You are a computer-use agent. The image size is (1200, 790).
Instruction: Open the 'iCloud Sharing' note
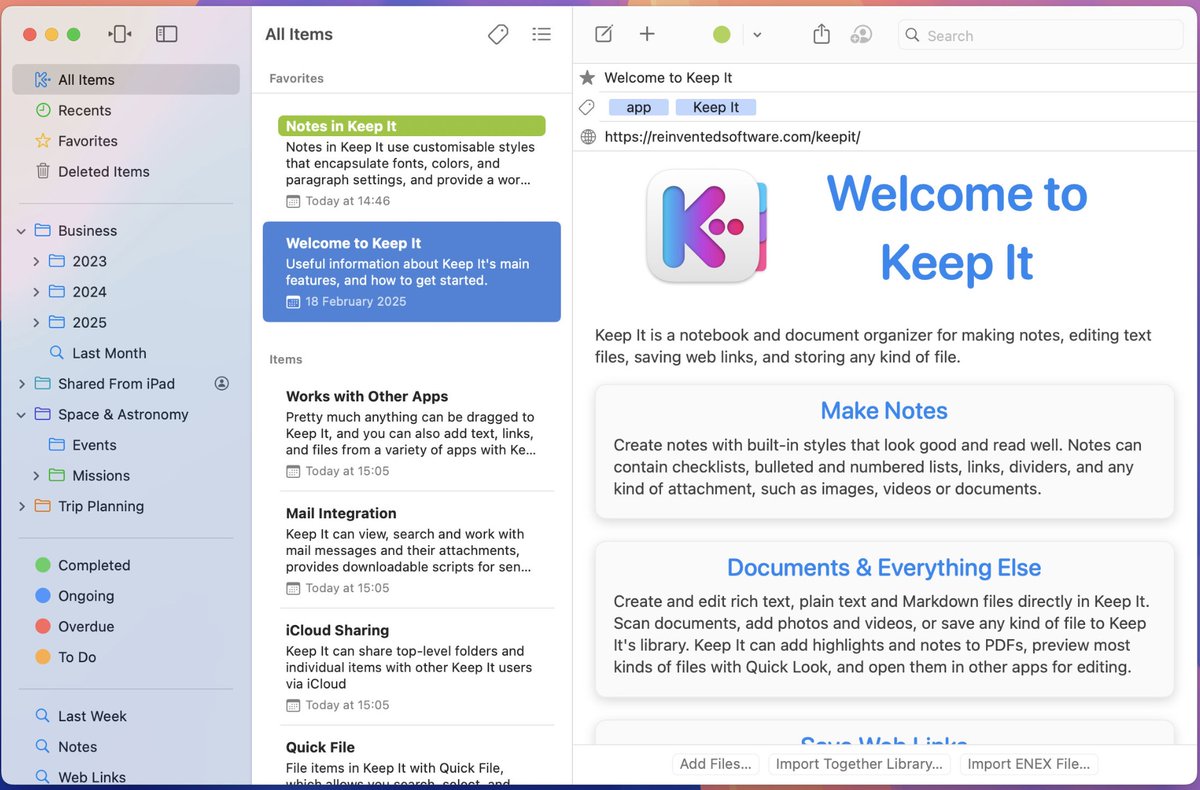pos(412,666)
